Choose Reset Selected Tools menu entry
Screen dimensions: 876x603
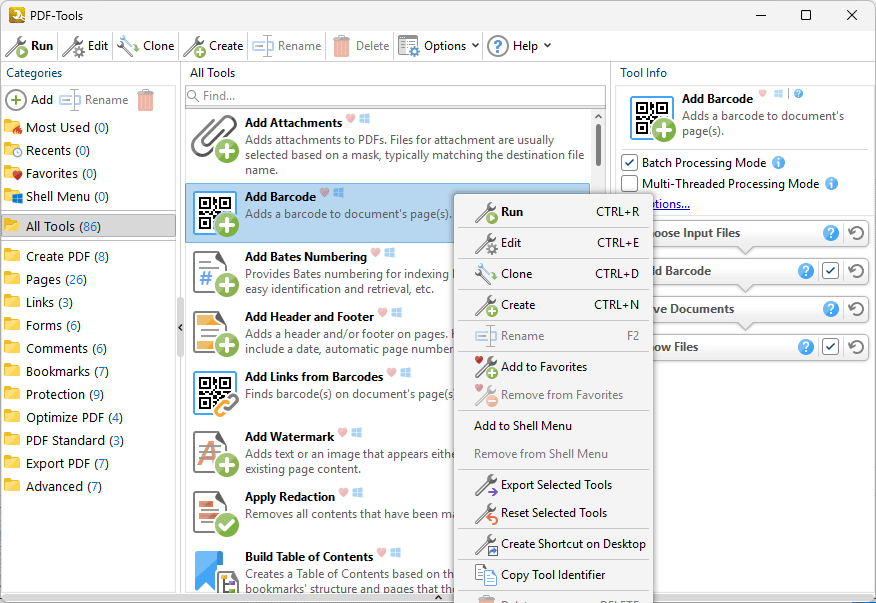(555, 513)
